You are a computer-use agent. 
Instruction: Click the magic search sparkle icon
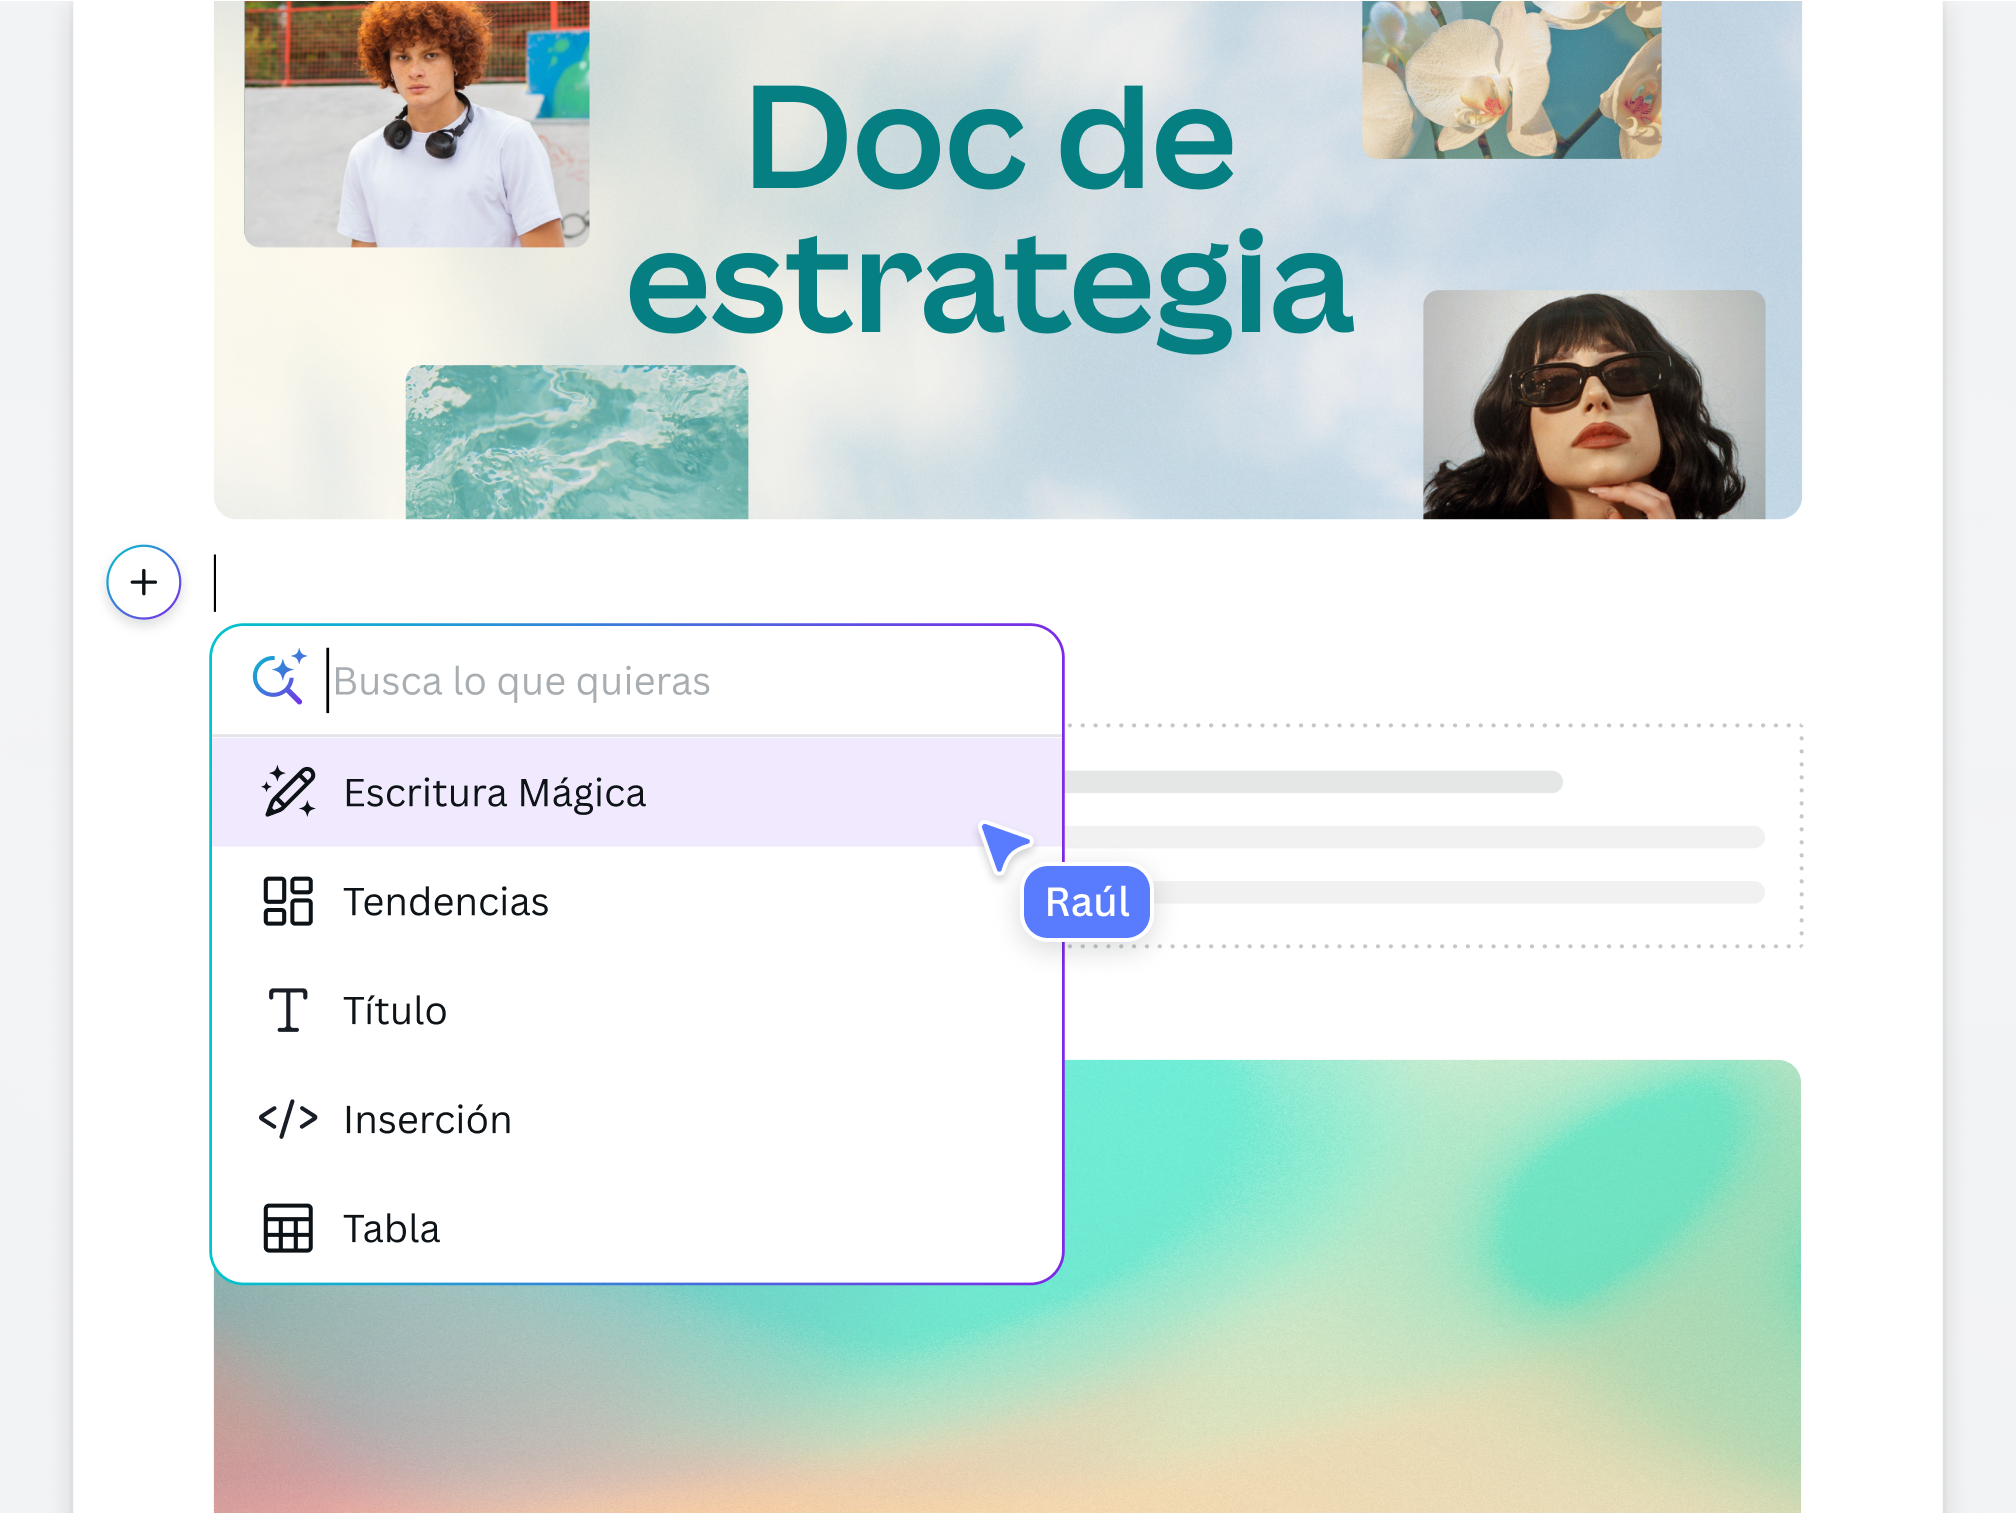point(280,679)
